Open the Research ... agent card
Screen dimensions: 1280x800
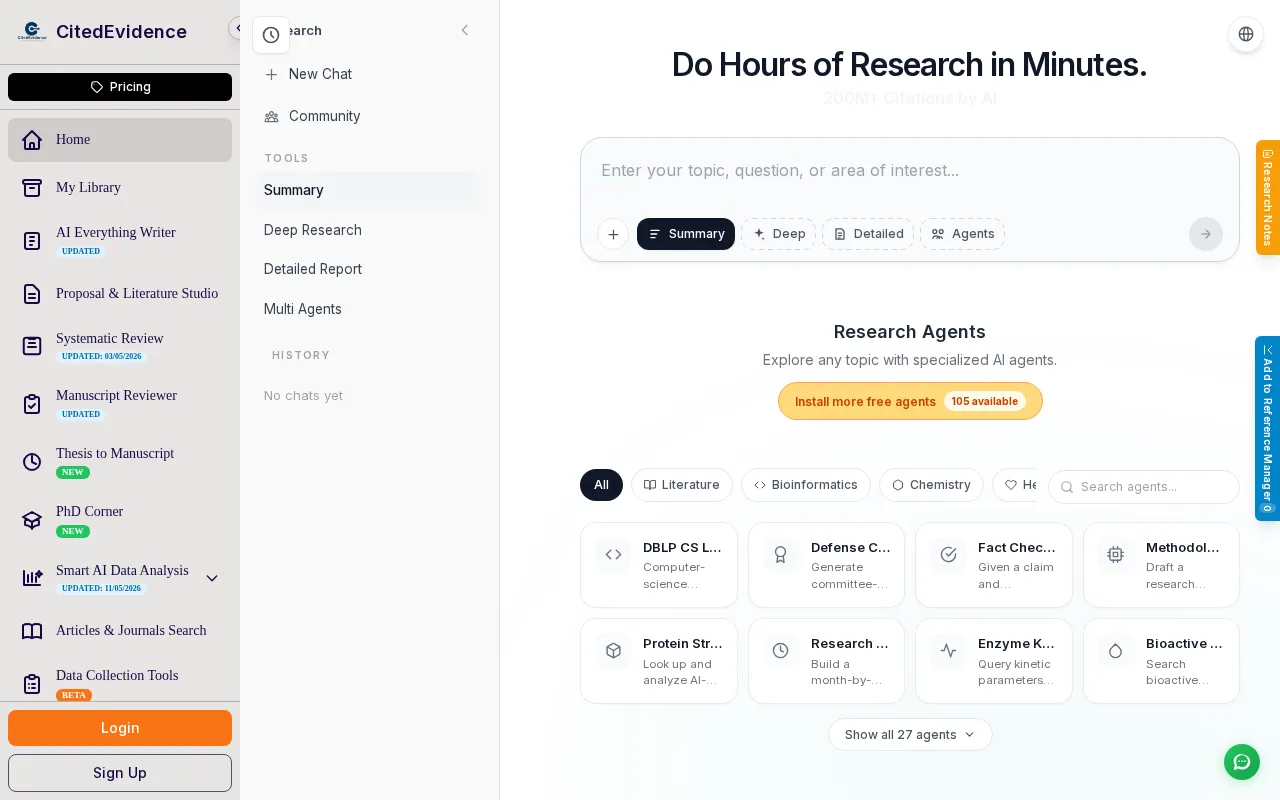click(x=826, y=661)
